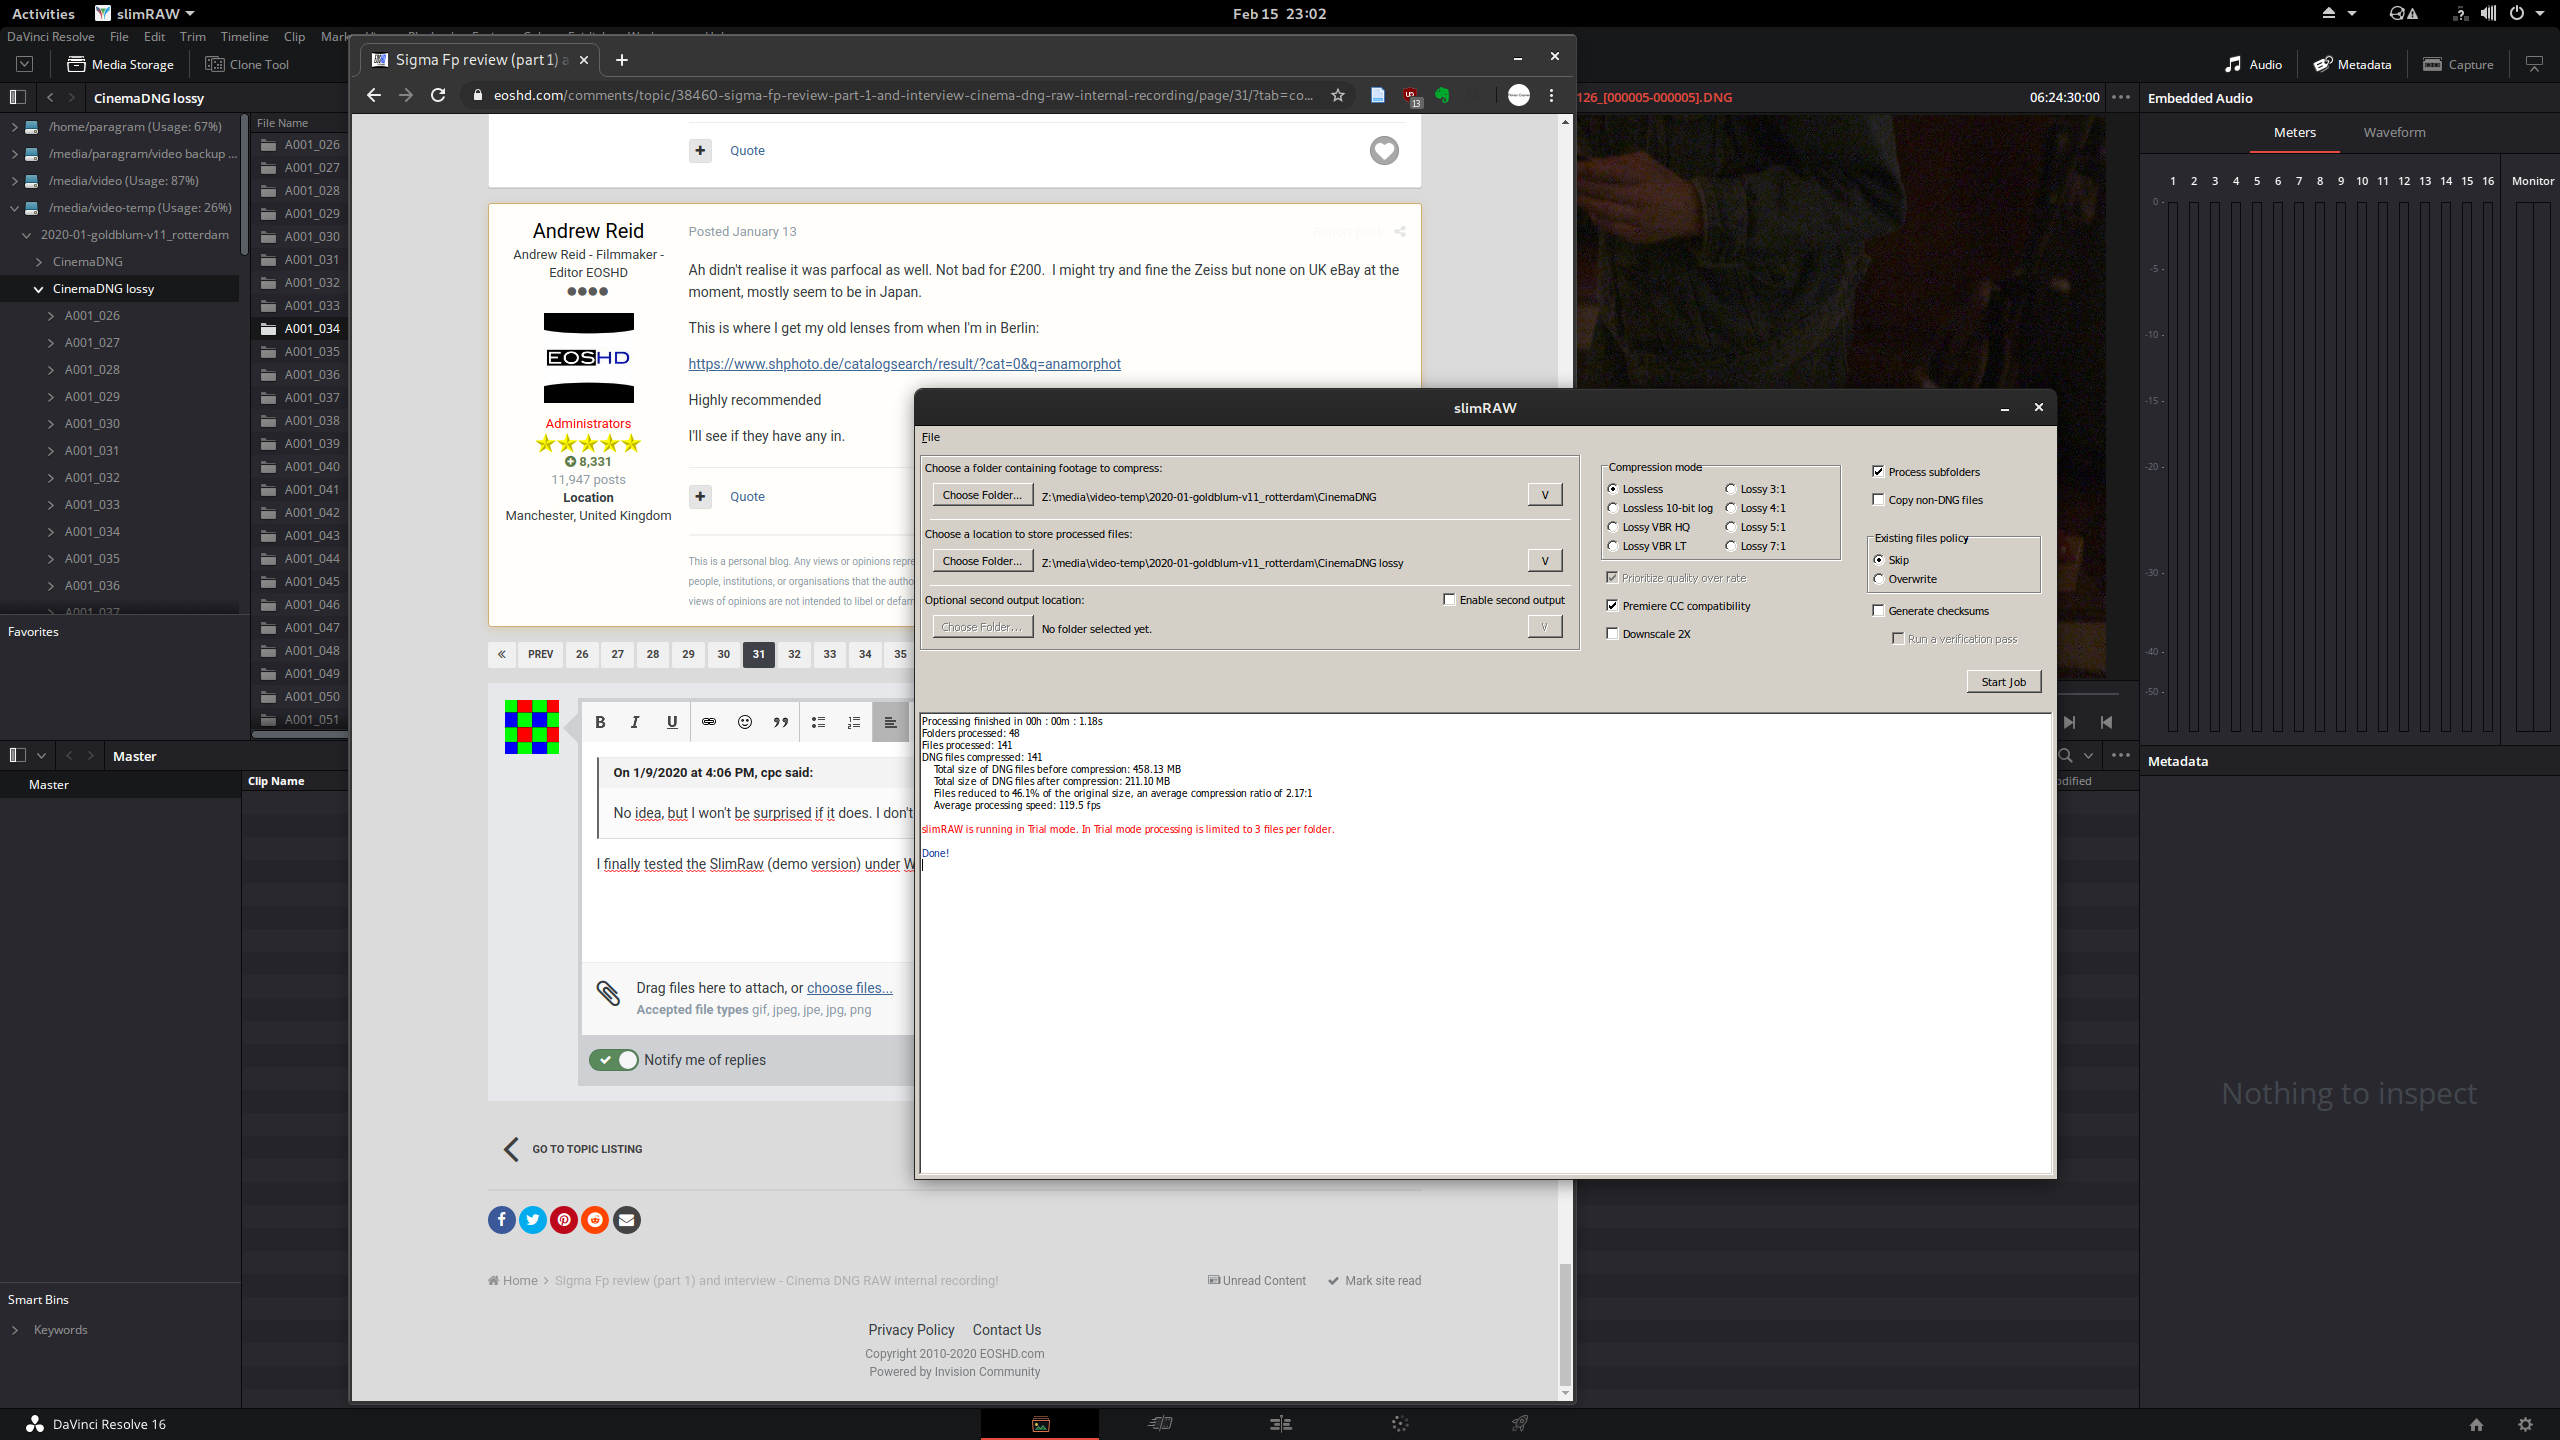Open the source folder history V dropdown
Viewport: 2560px width, 1440px height.
click(x=1545, y=495)
